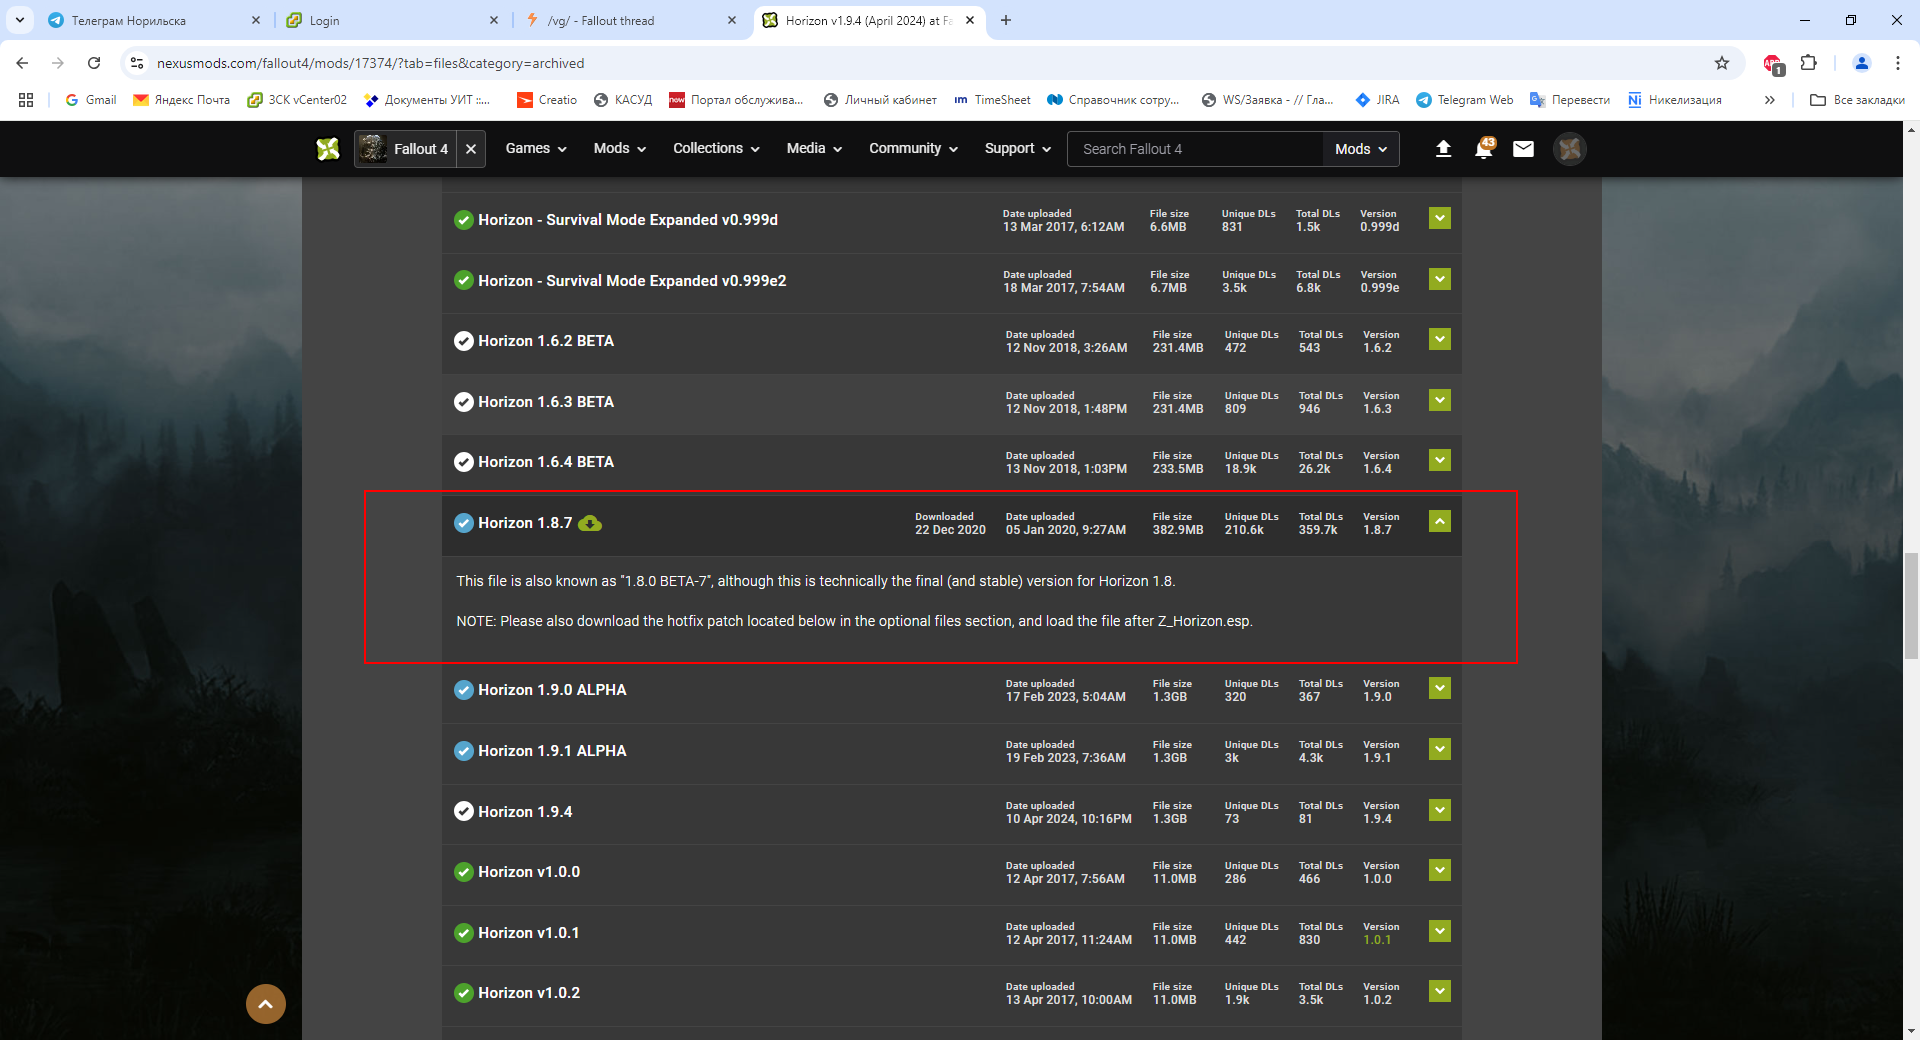
Task: Open a new browser tab
Action: point(1006,20)
